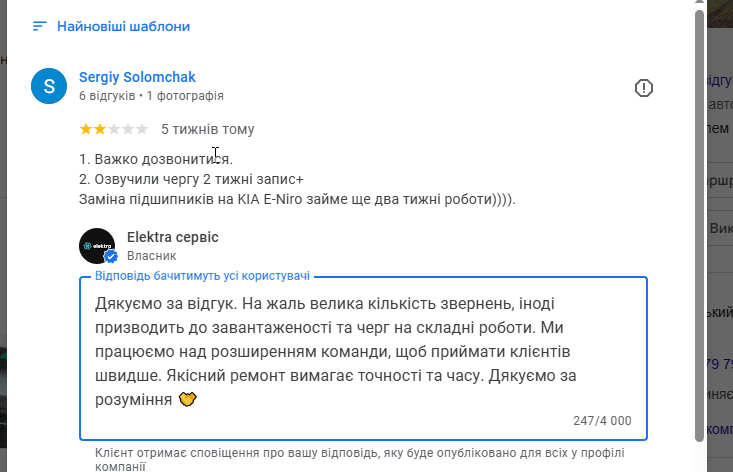Viewport: 733px width, 472px height.
Task: Click the heart emoji in reply text
Action: 186,399
